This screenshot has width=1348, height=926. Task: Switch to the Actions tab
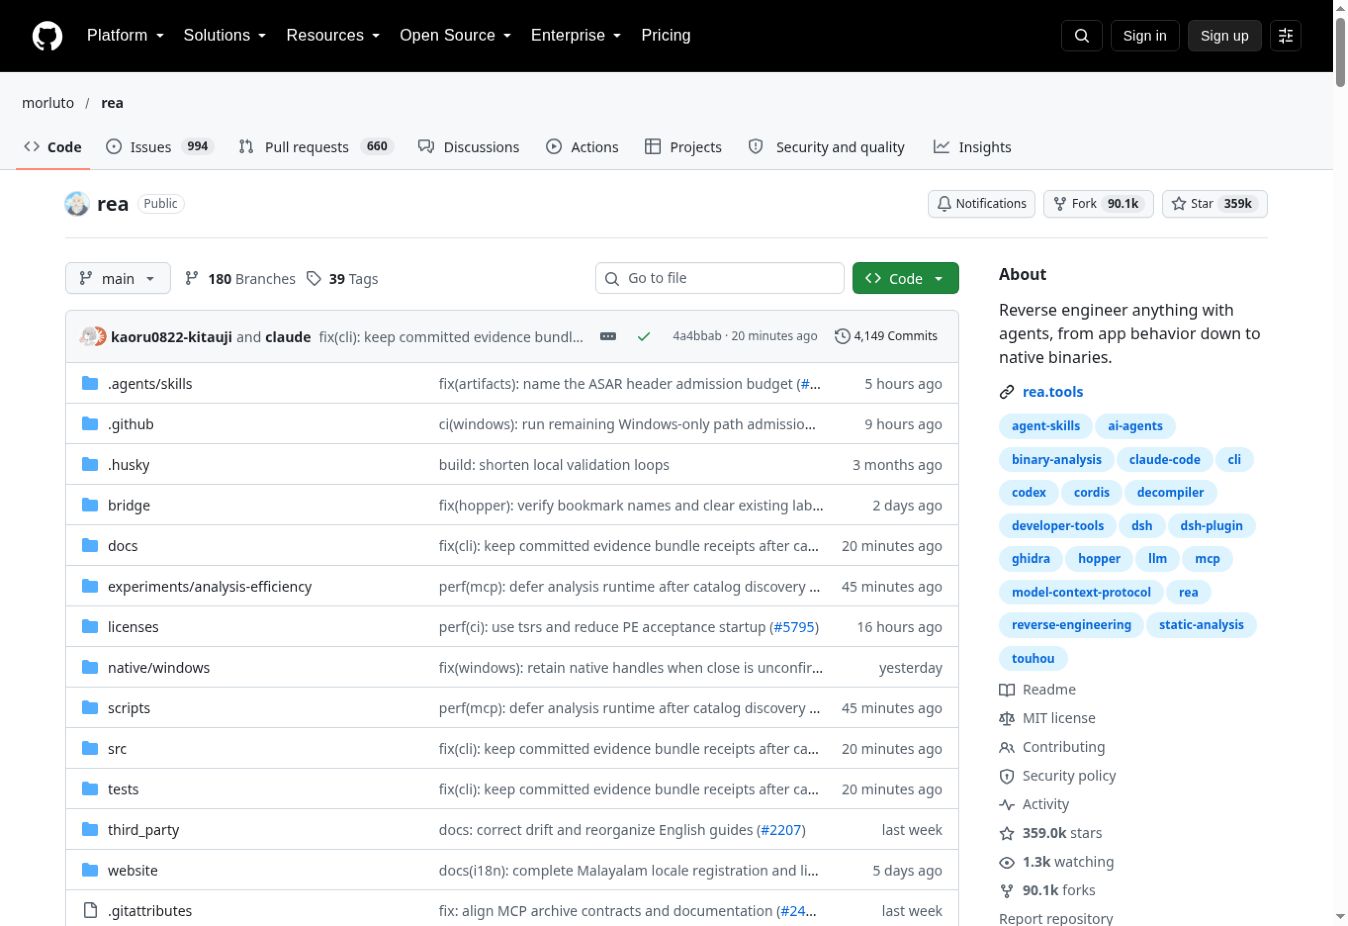pyautogui.click(x=582, y=147)
